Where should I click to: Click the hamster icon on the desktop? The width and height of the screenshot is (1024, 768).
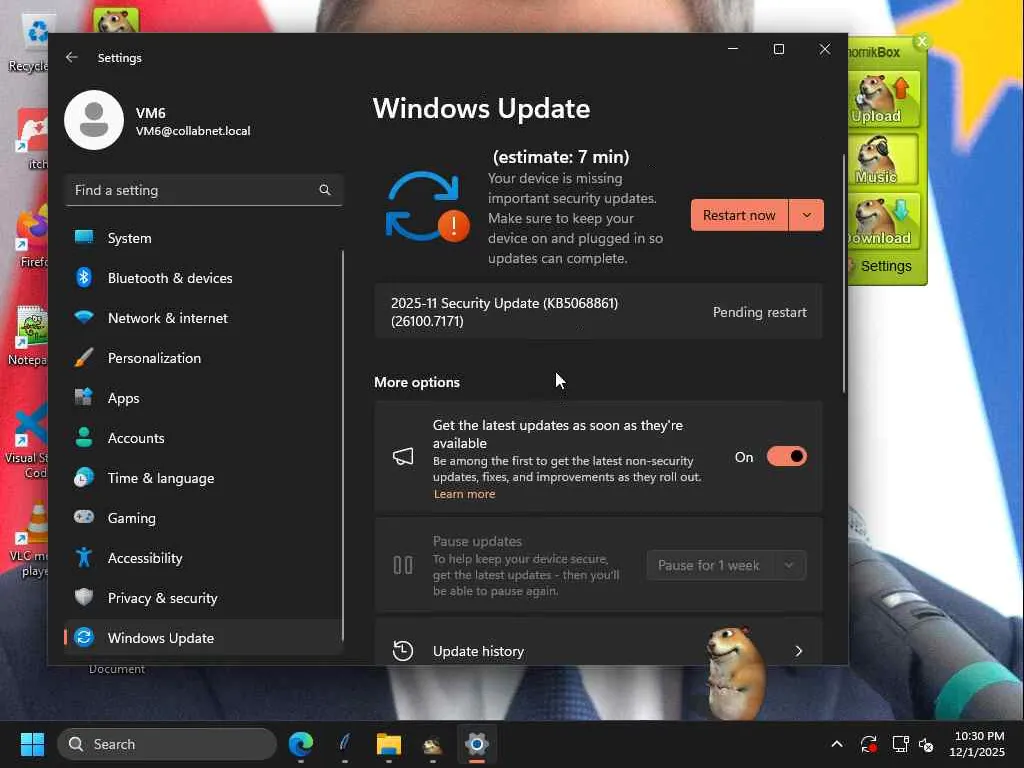click(x=116, y=20)
